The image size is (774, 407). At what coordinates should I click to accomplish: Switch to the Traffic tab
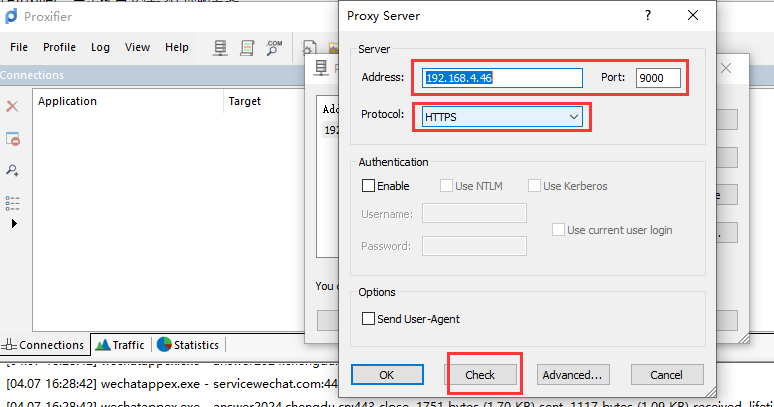pos(121,345)
